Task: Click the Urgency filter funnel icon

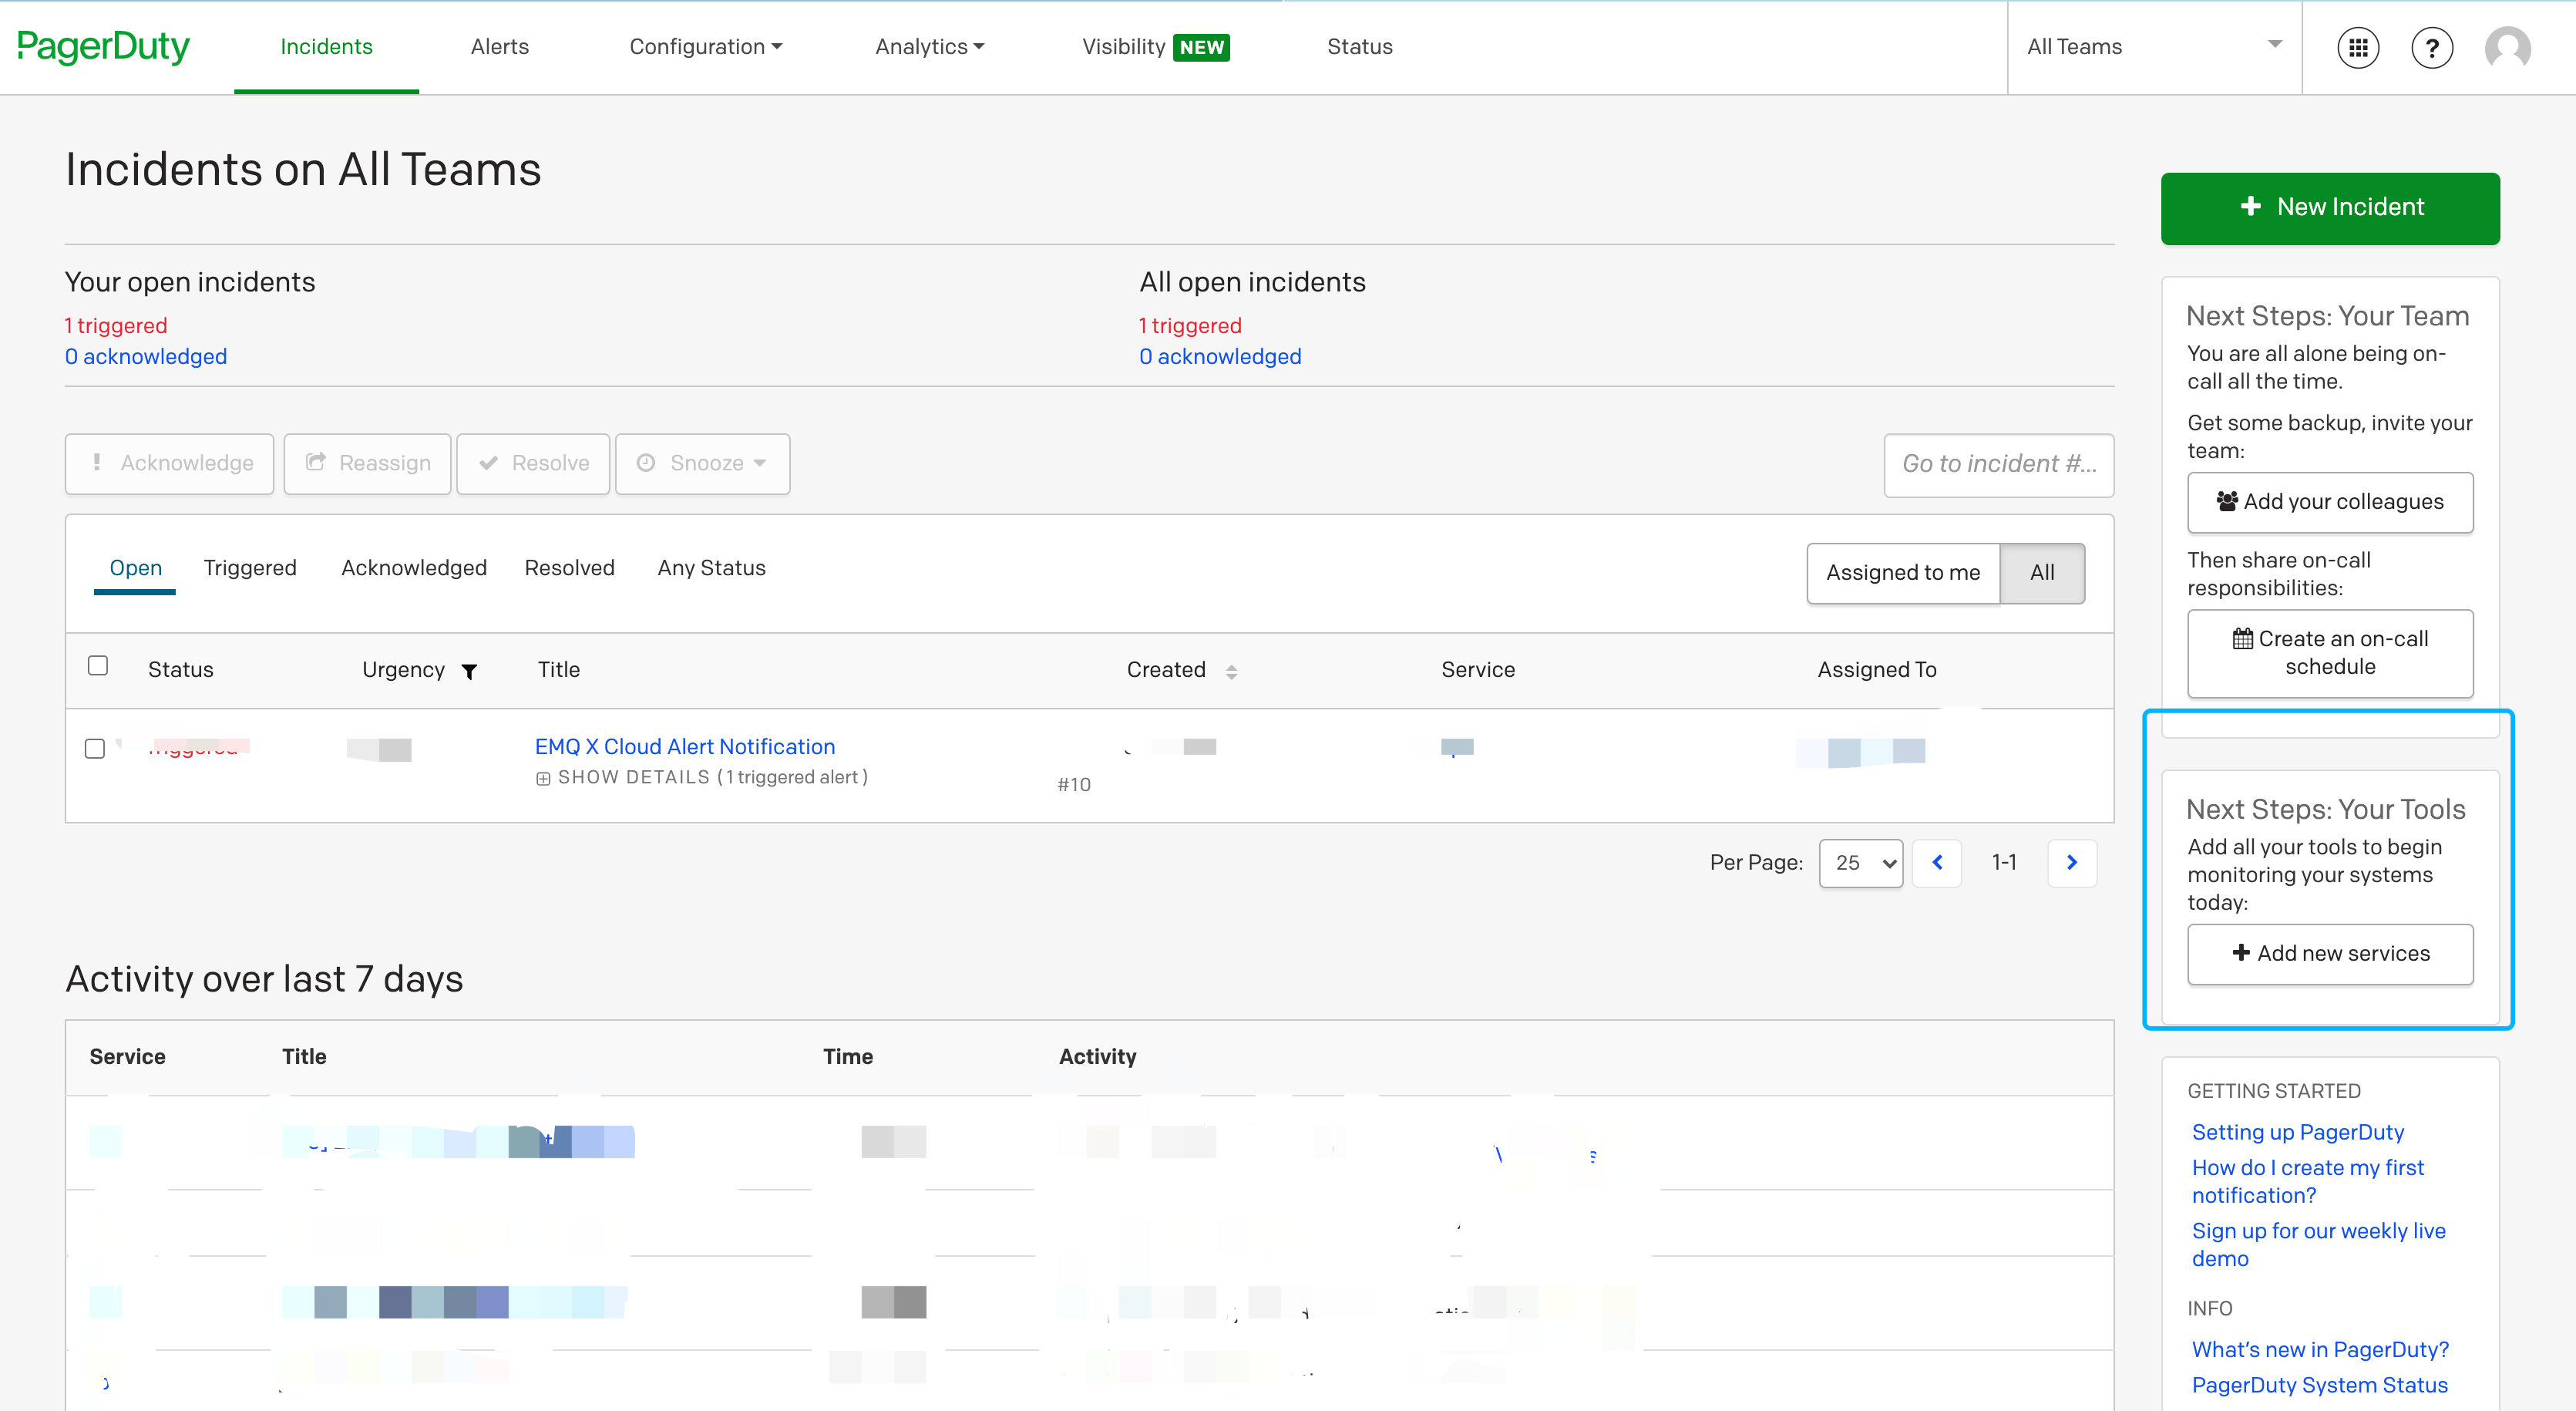Action: click(470, 671)
